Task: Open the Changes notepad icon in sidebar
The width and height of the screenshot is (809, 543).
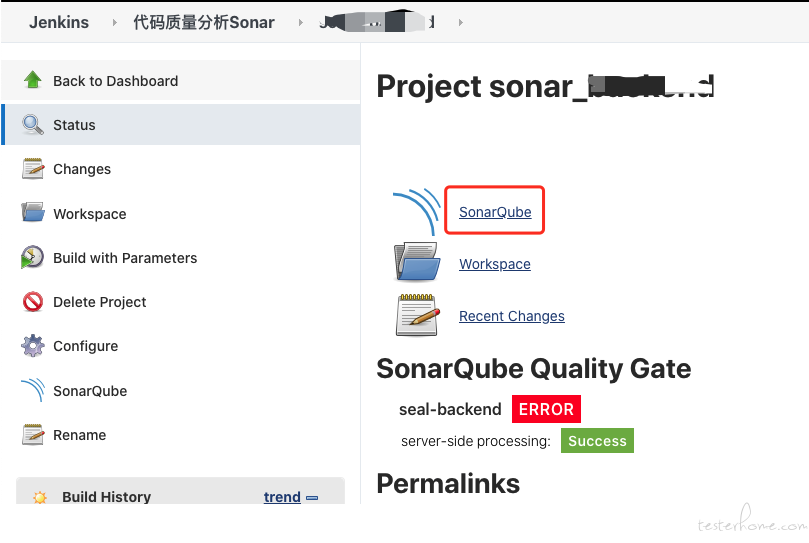Action: [33, 169]
